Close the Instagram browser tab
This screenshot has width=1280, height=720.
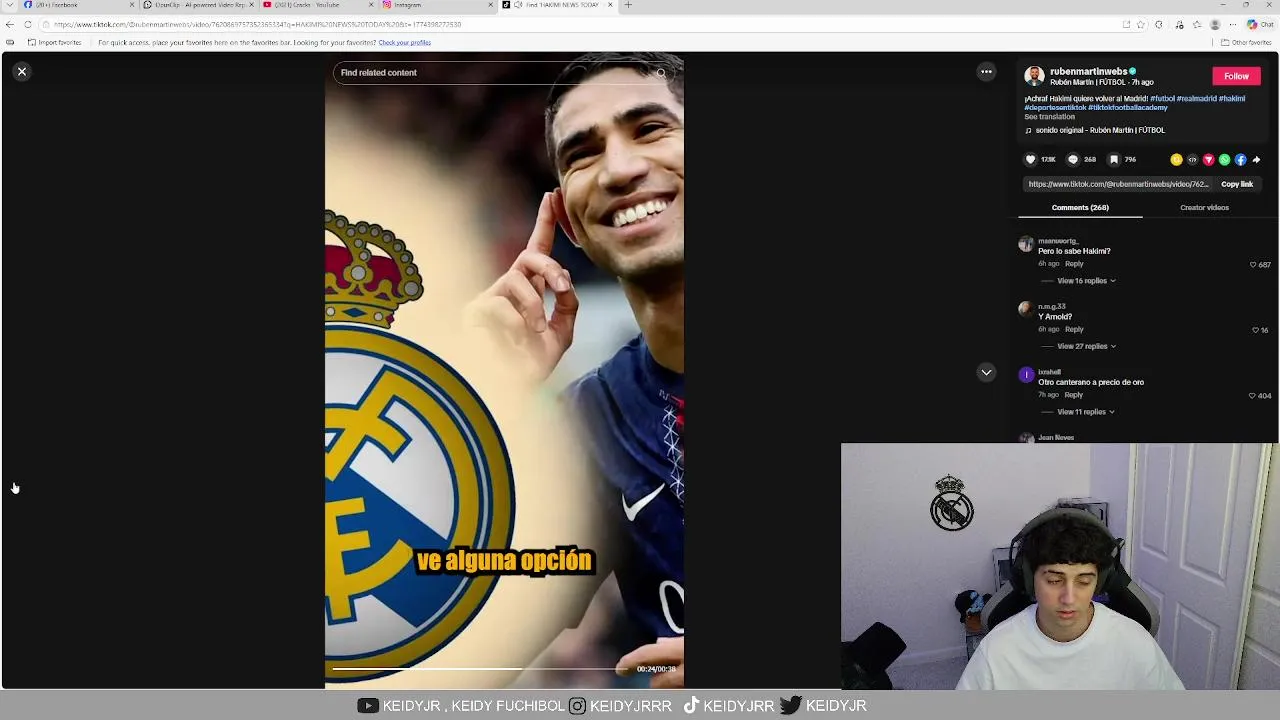pyautogui.click(x=491, y=5)
